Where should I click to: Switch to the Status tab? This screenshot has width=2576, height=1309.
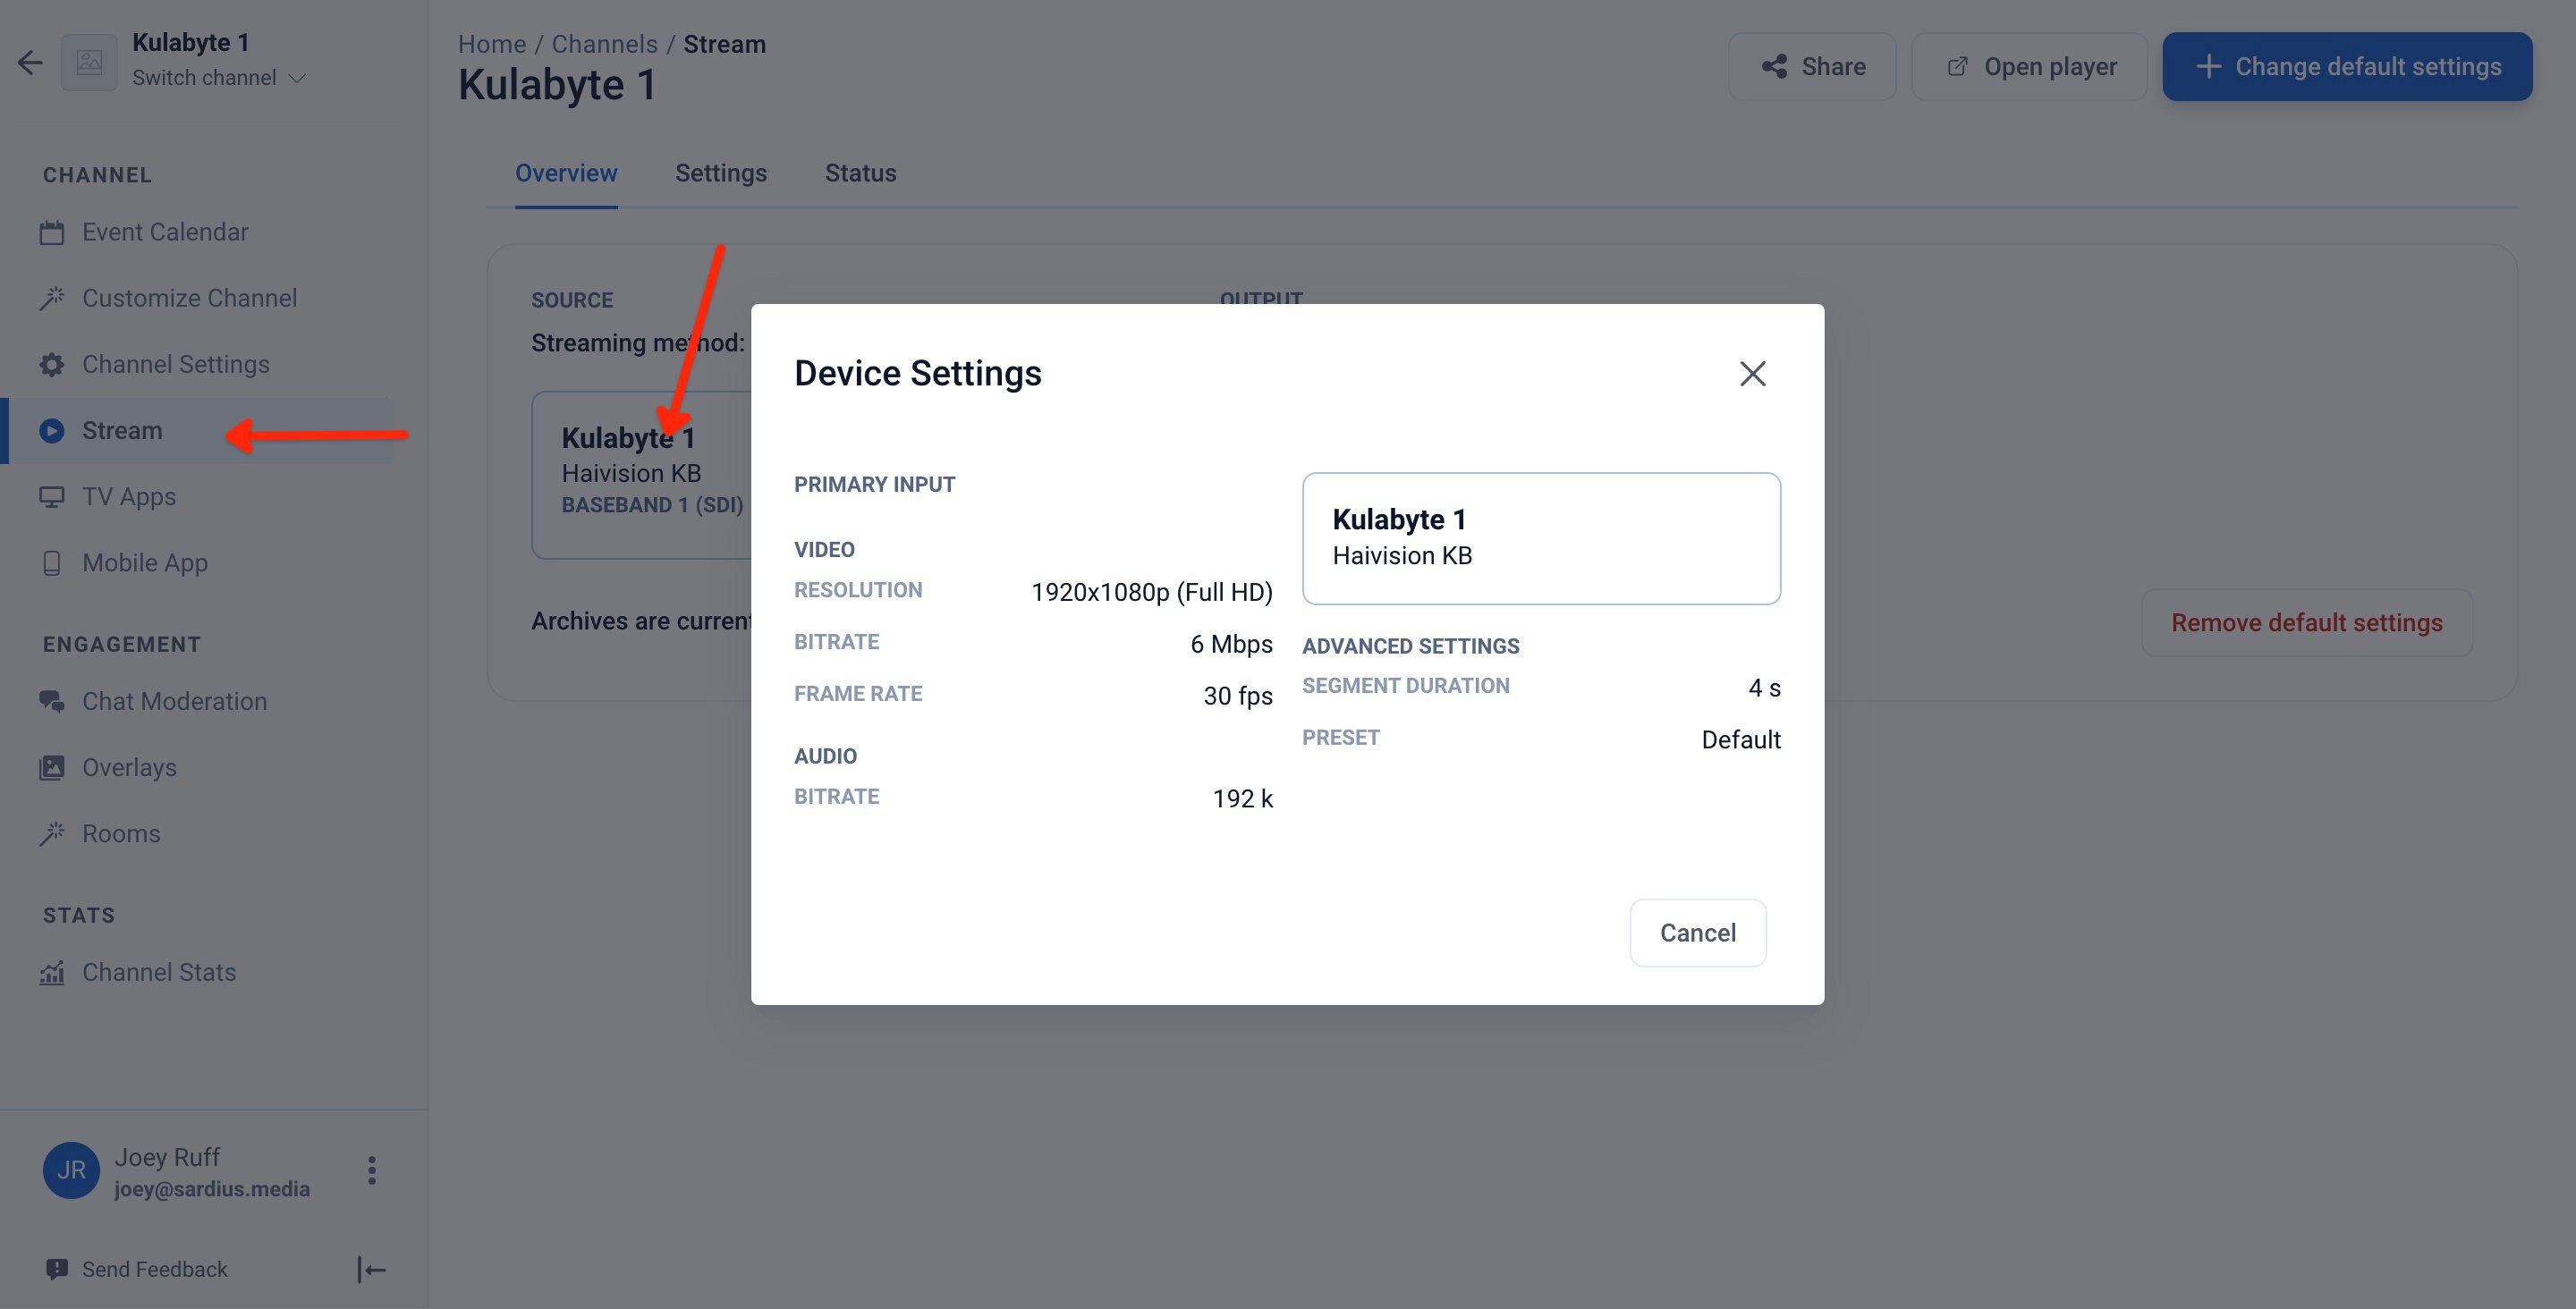860,173
